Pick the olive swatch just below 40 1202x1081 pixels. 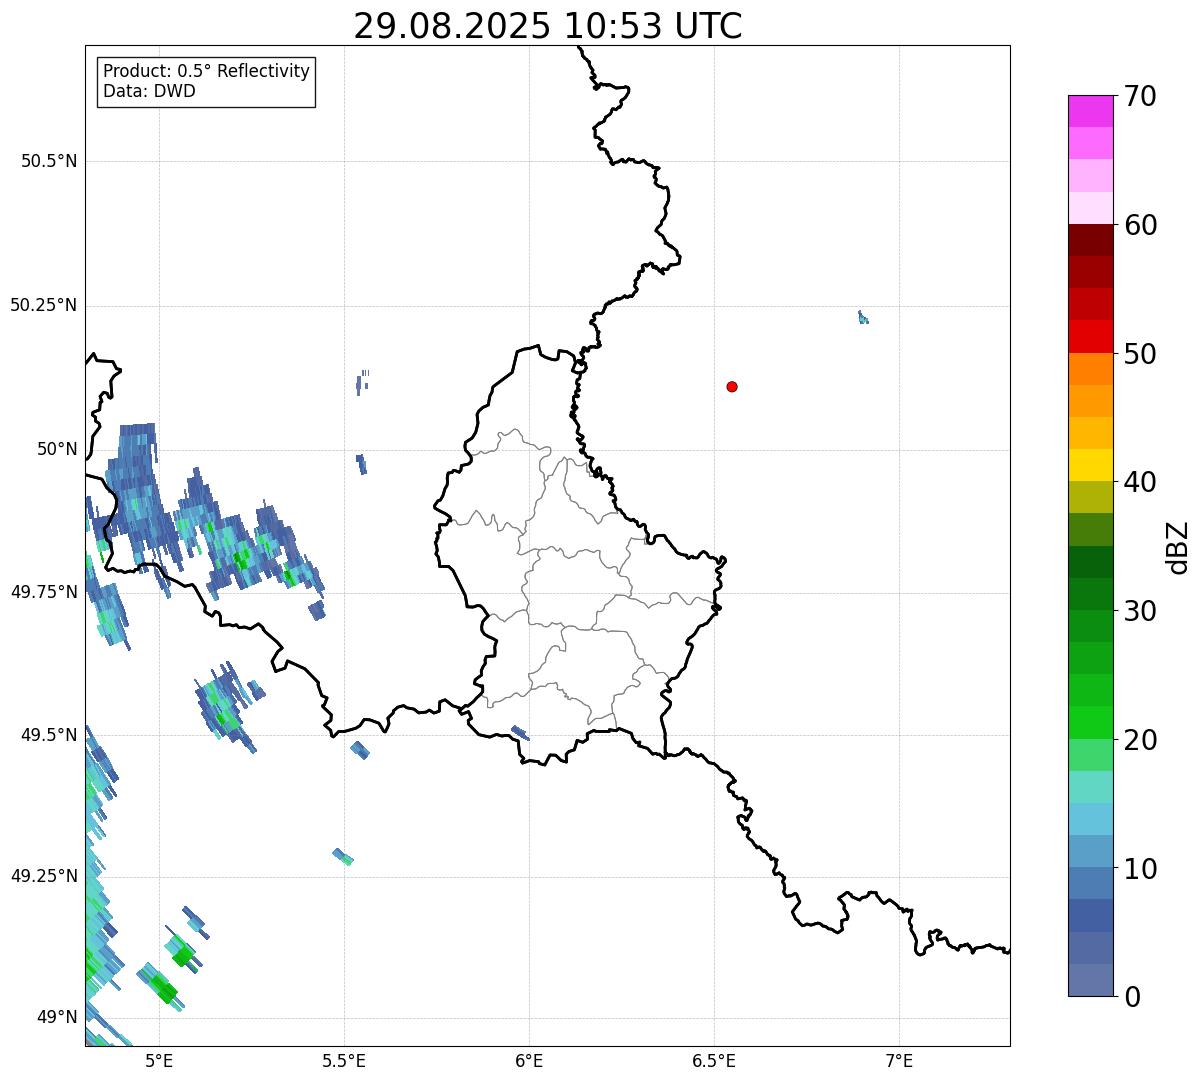click(1091, 497)
